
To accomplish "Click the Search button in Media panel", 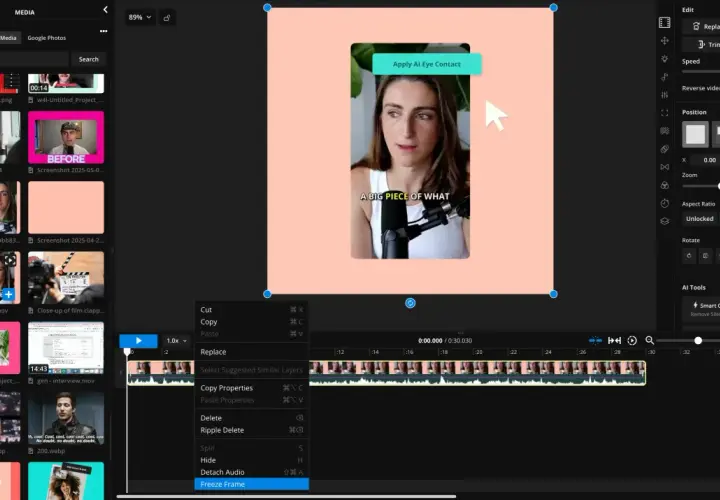I will pyautogui.click(x=89, y=59).
